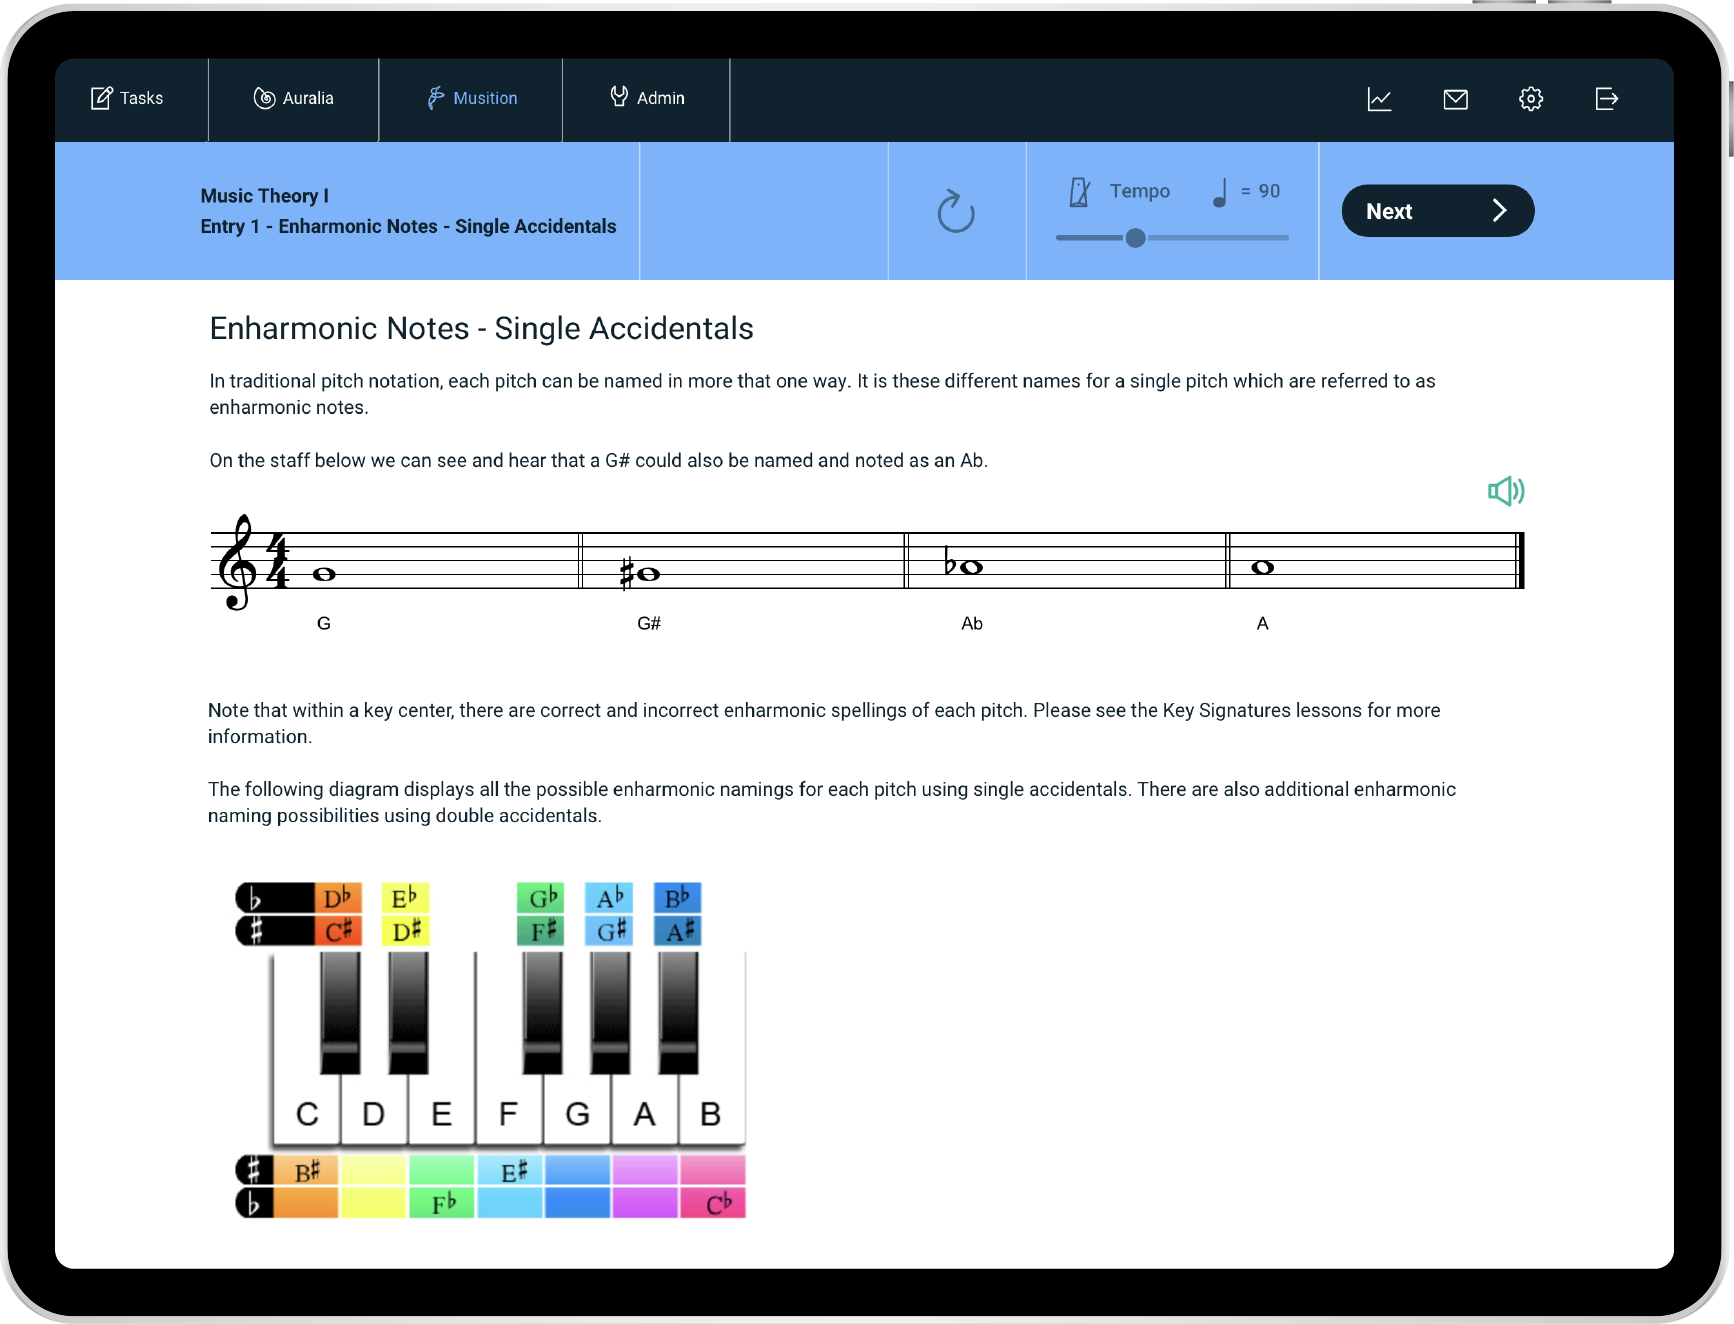Screen dimensions: 1734x1324
Task: Click the logout exit icon
Action: pyautogui.click(x=1606, y=99)
